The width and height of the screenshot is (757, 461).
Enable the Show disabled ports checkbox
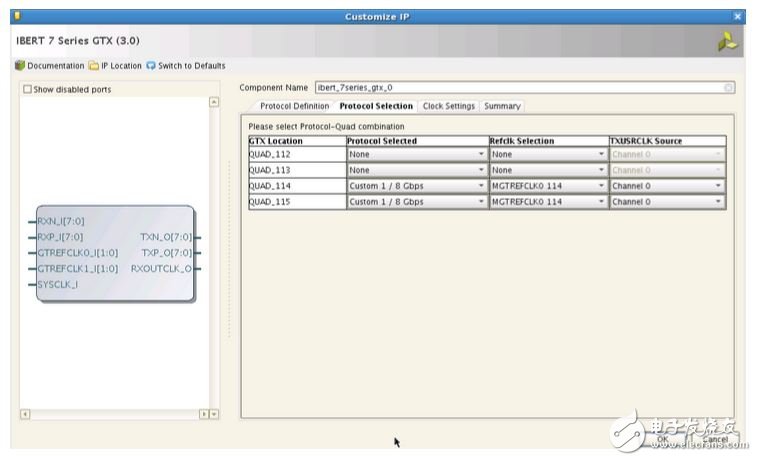click(28, 89)
